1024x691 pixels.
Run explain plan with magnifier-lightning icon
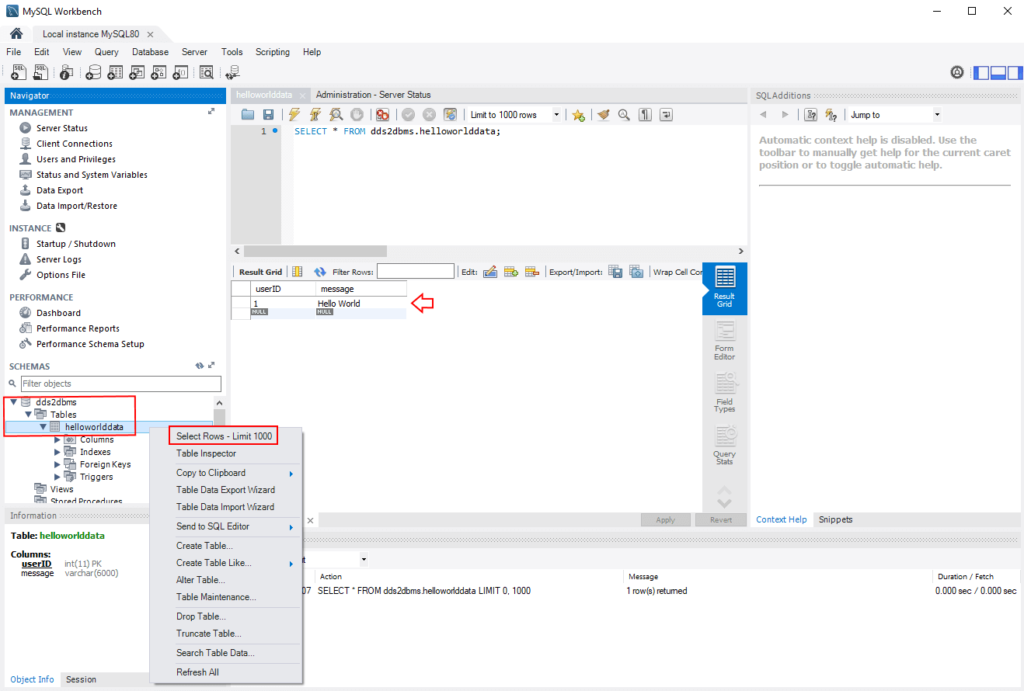[x=336, y=115]
